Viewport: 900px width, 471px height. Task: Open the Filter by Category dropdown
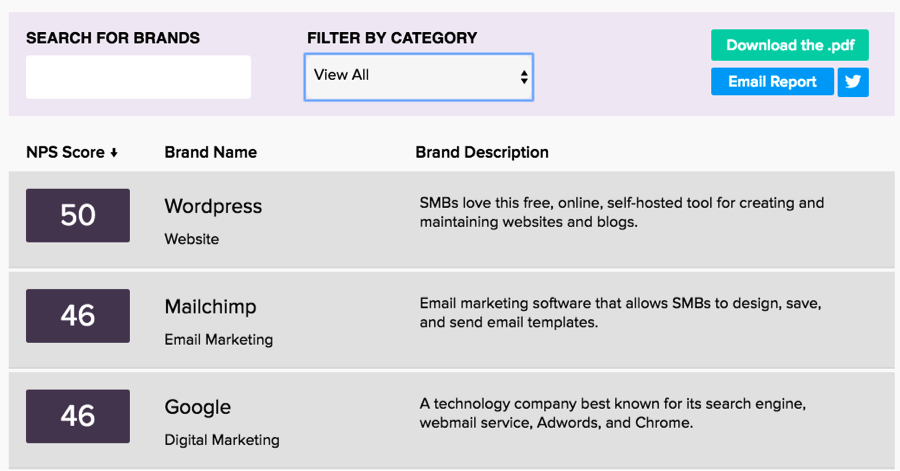419,77
